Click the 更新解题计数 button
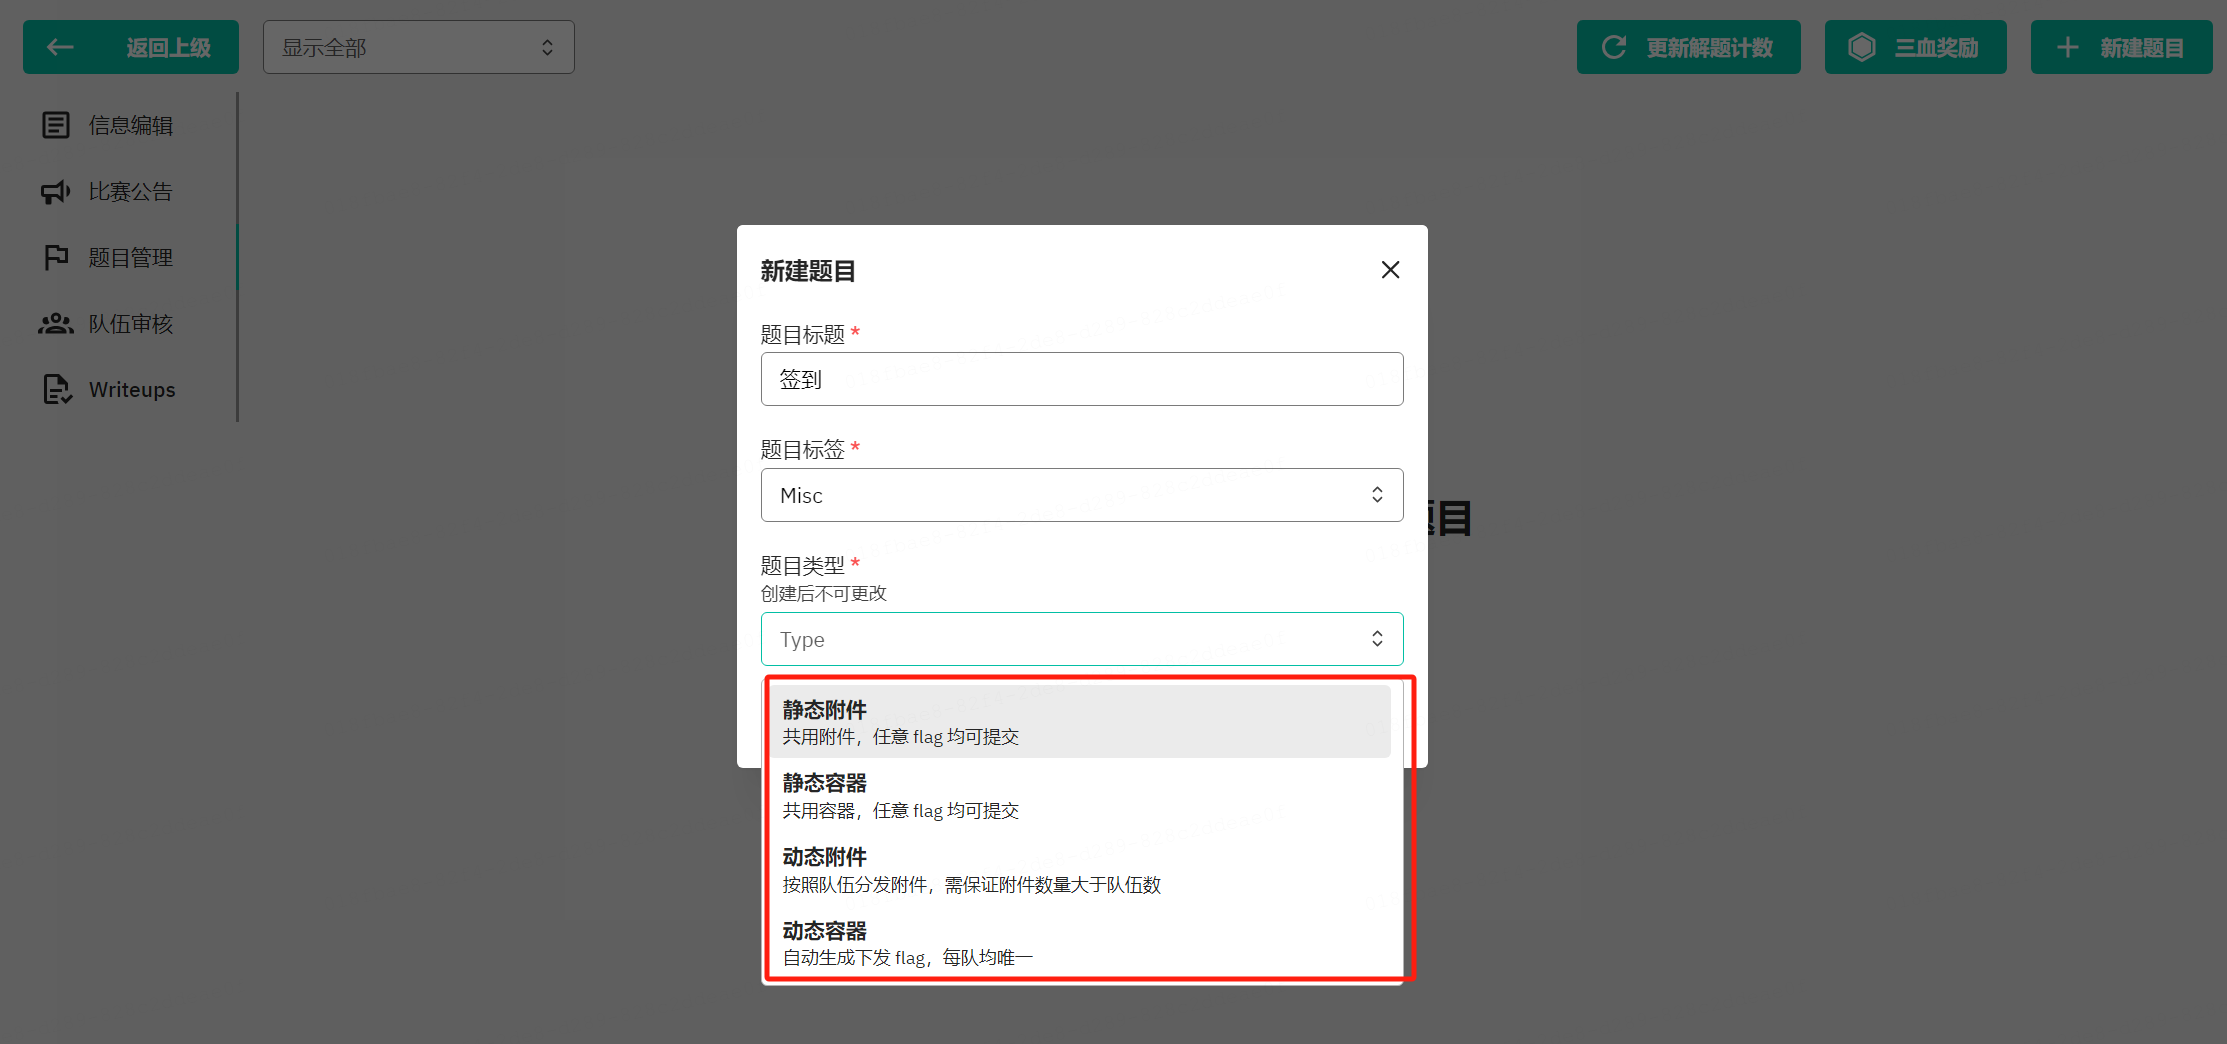Image resolution: width=2227 pixels, height=1044 pixels. [1689, 47]
